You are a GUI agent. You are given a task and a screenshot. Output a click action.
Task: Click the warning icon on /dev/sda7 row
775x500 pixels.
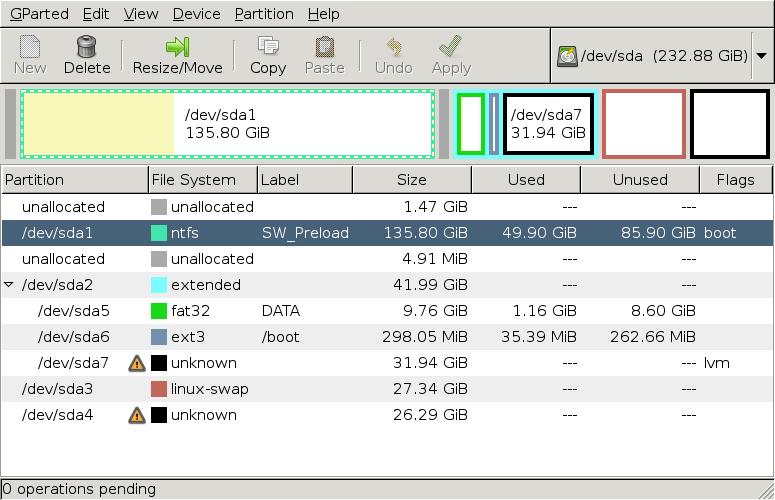click(137, 363)
